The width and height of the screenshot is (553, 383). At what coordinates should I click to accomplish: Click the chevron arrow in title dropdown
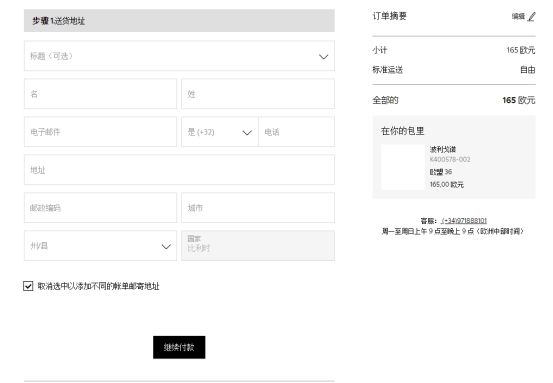click(323, 56)
